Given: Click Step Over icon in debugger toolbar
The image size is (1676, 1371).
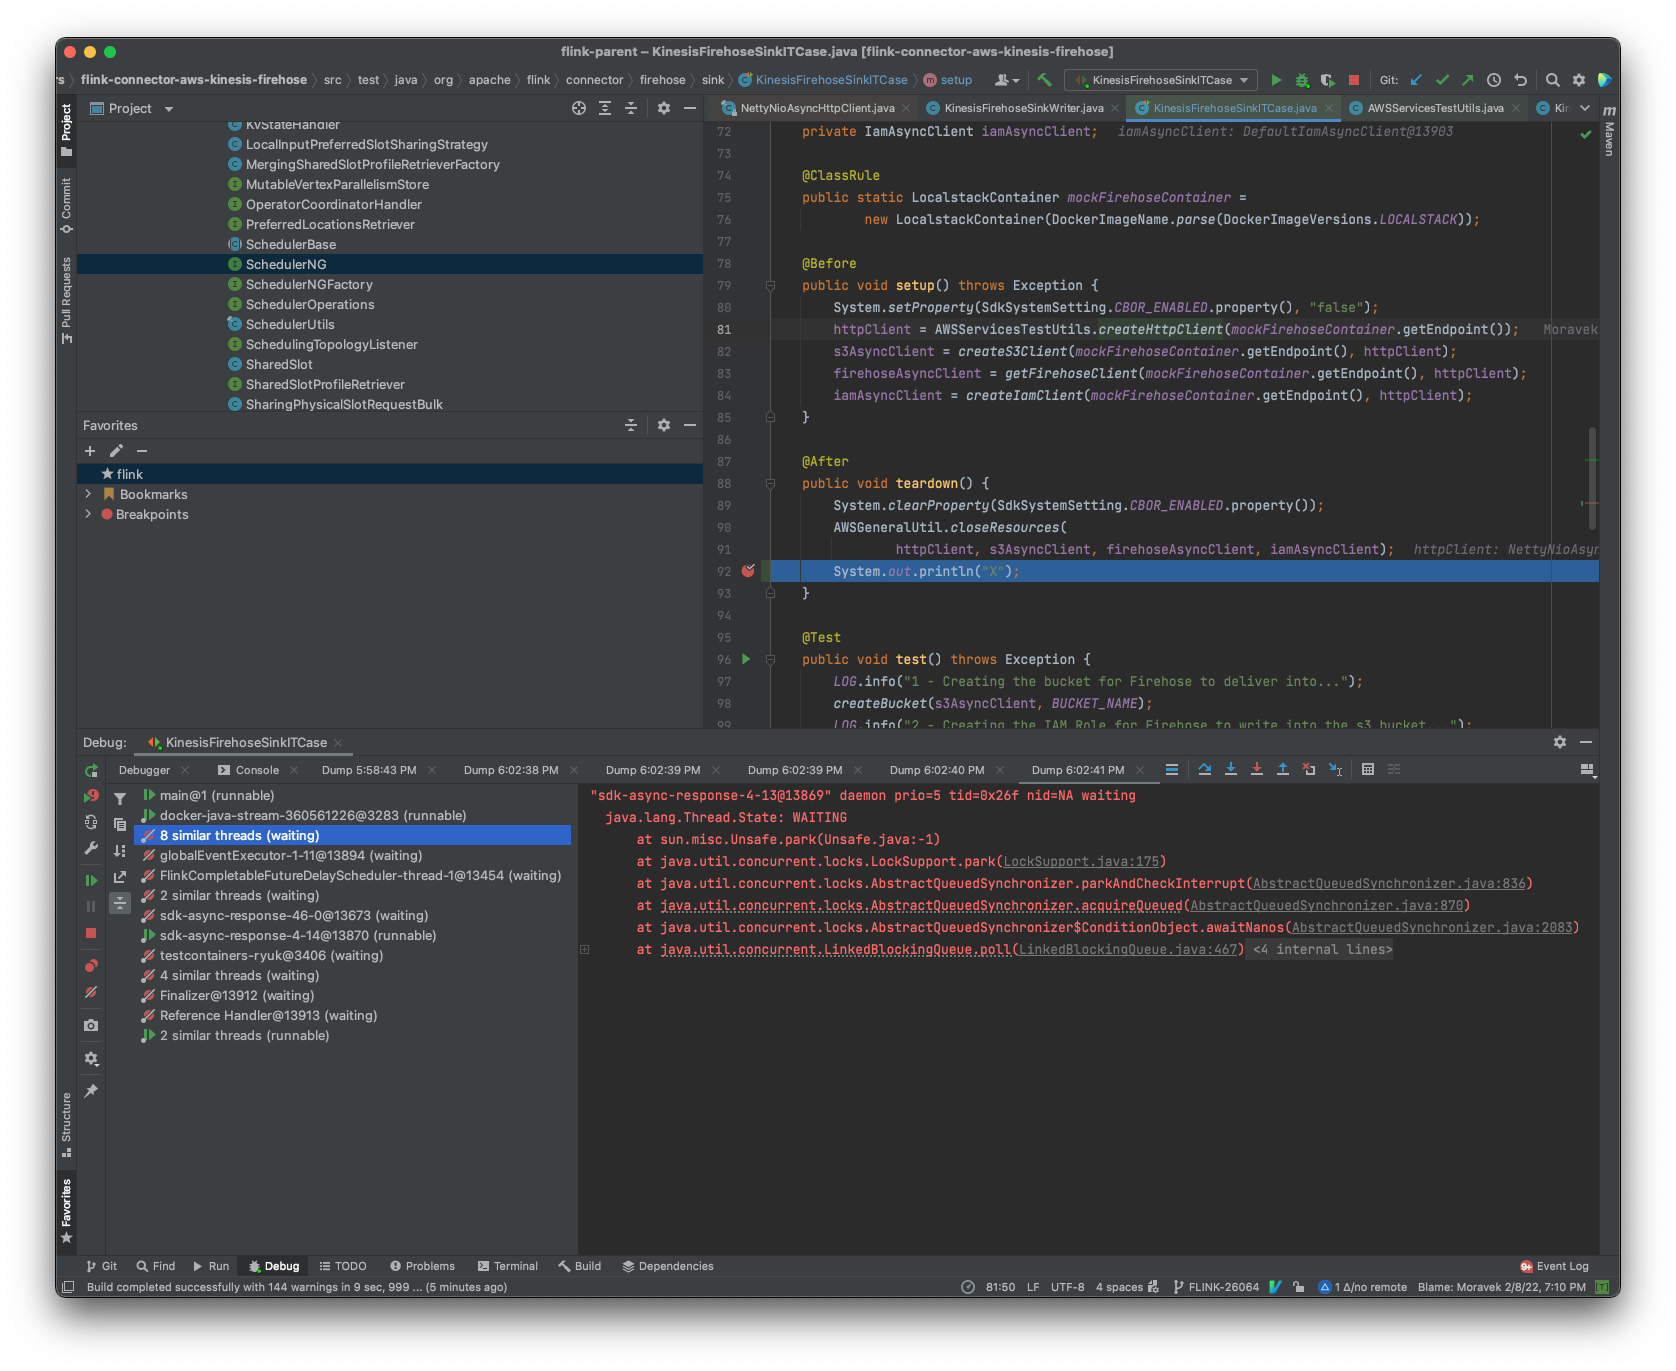Looking at the screenshot, I should coord(1204,769).
